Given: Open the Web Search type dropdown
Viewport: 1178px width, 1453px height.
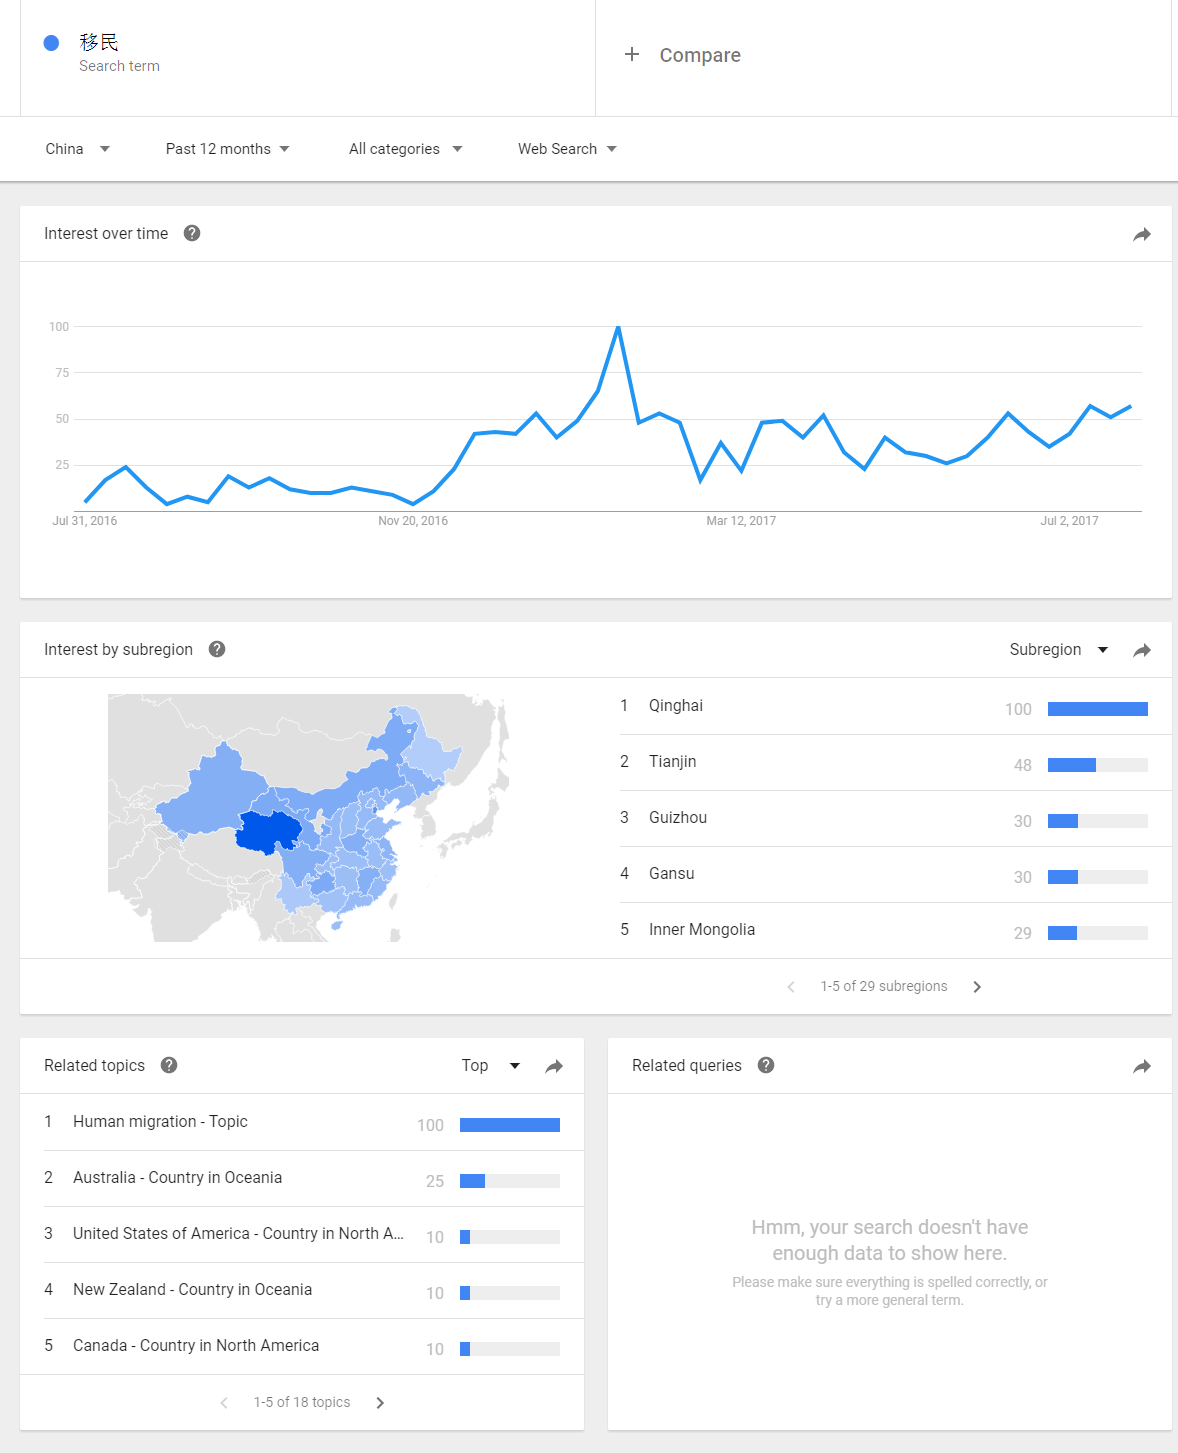Looking at the screenshot, I should point(567,149).
